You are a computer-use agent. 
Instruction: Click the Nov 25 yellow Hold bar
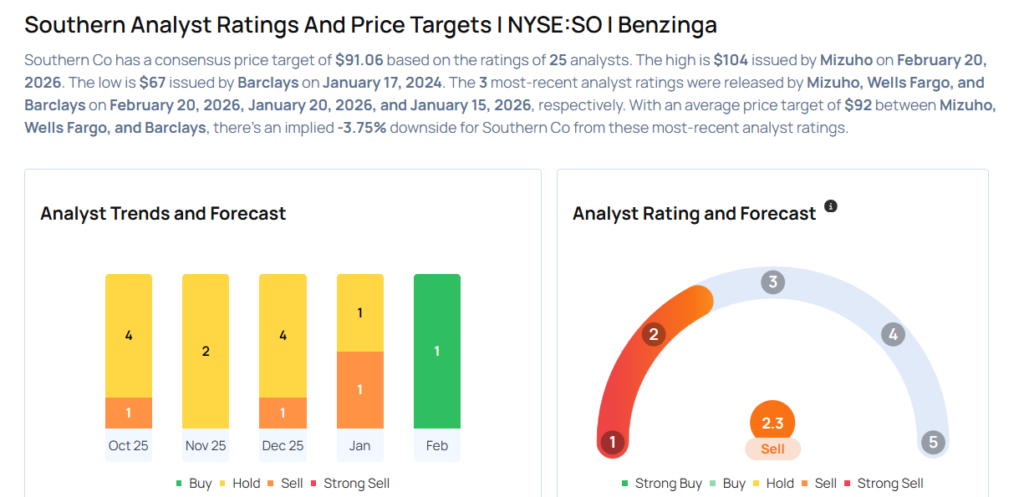point(205,352)
